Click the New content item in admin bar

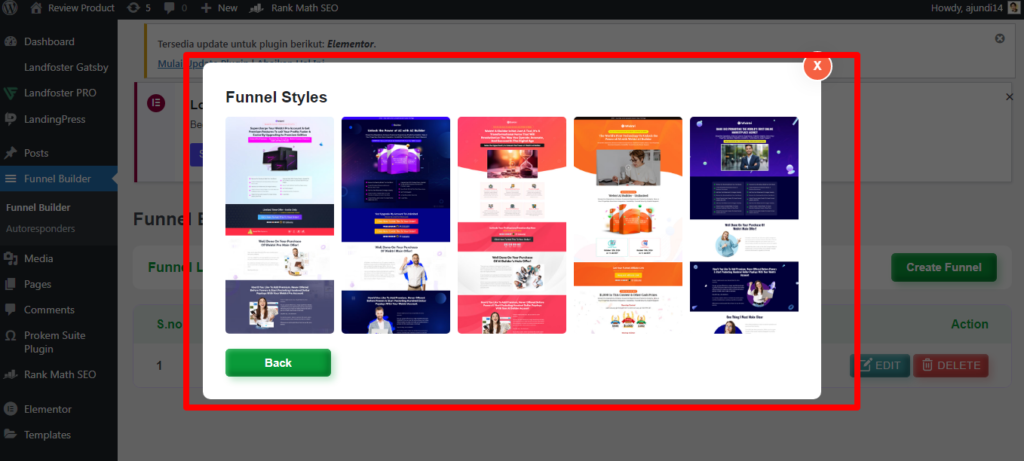(x=219, y=8)
